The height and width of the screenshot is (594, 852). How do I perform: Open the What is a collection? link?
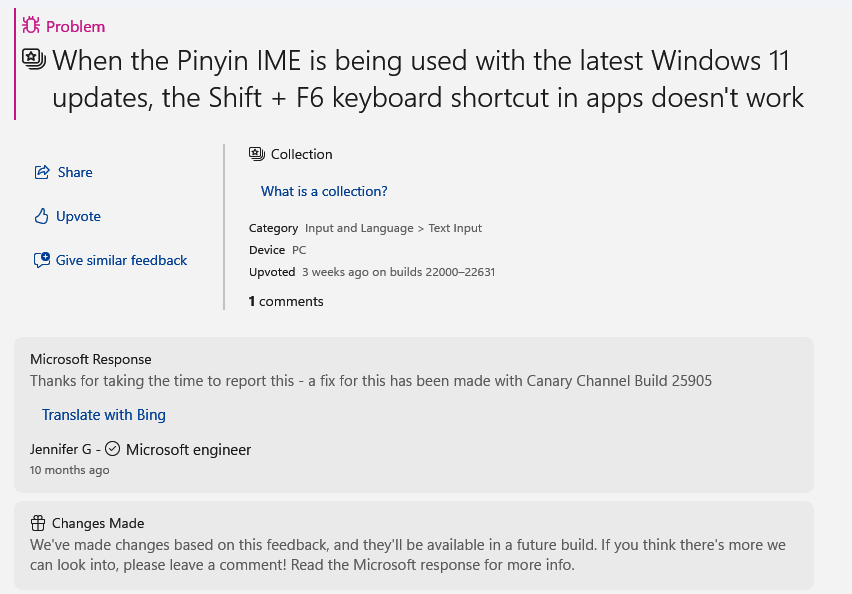tap(324, 191)
